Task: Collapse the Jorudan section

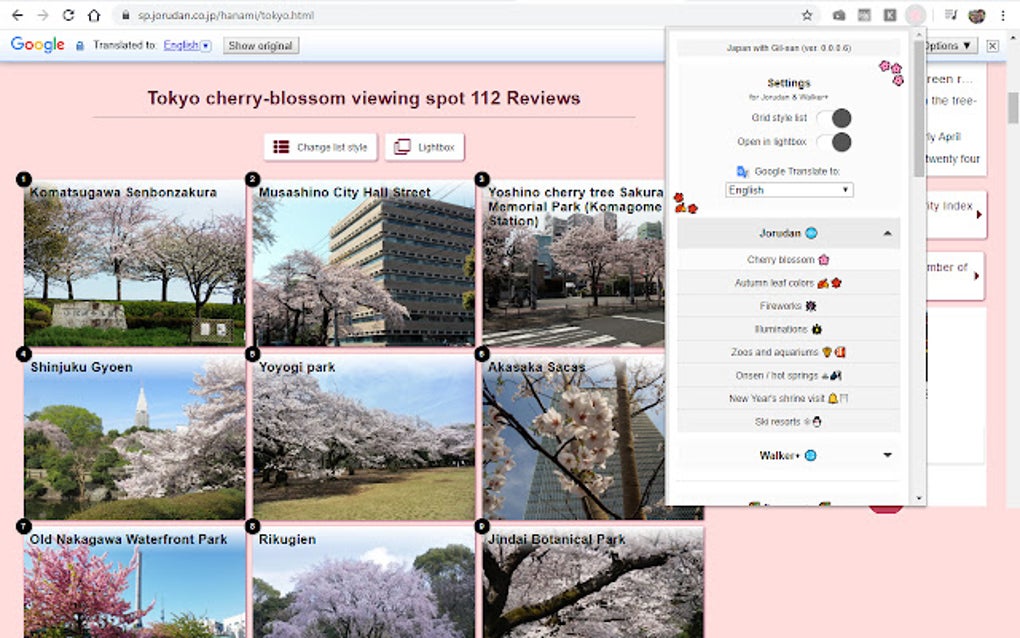Action: (x=788, y=232)
